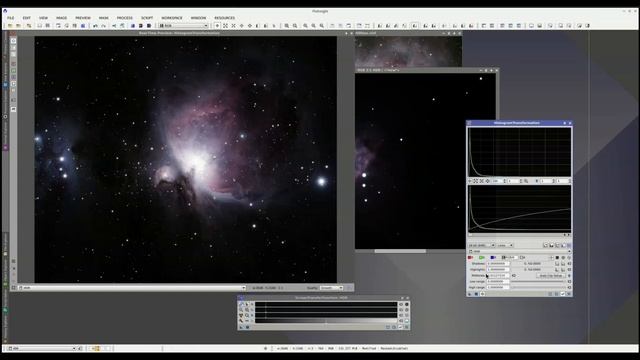Click the New Instance triangle in HistogramTransformation
The width and height of the screenshot is (640, 360).
tap(469, 294)
